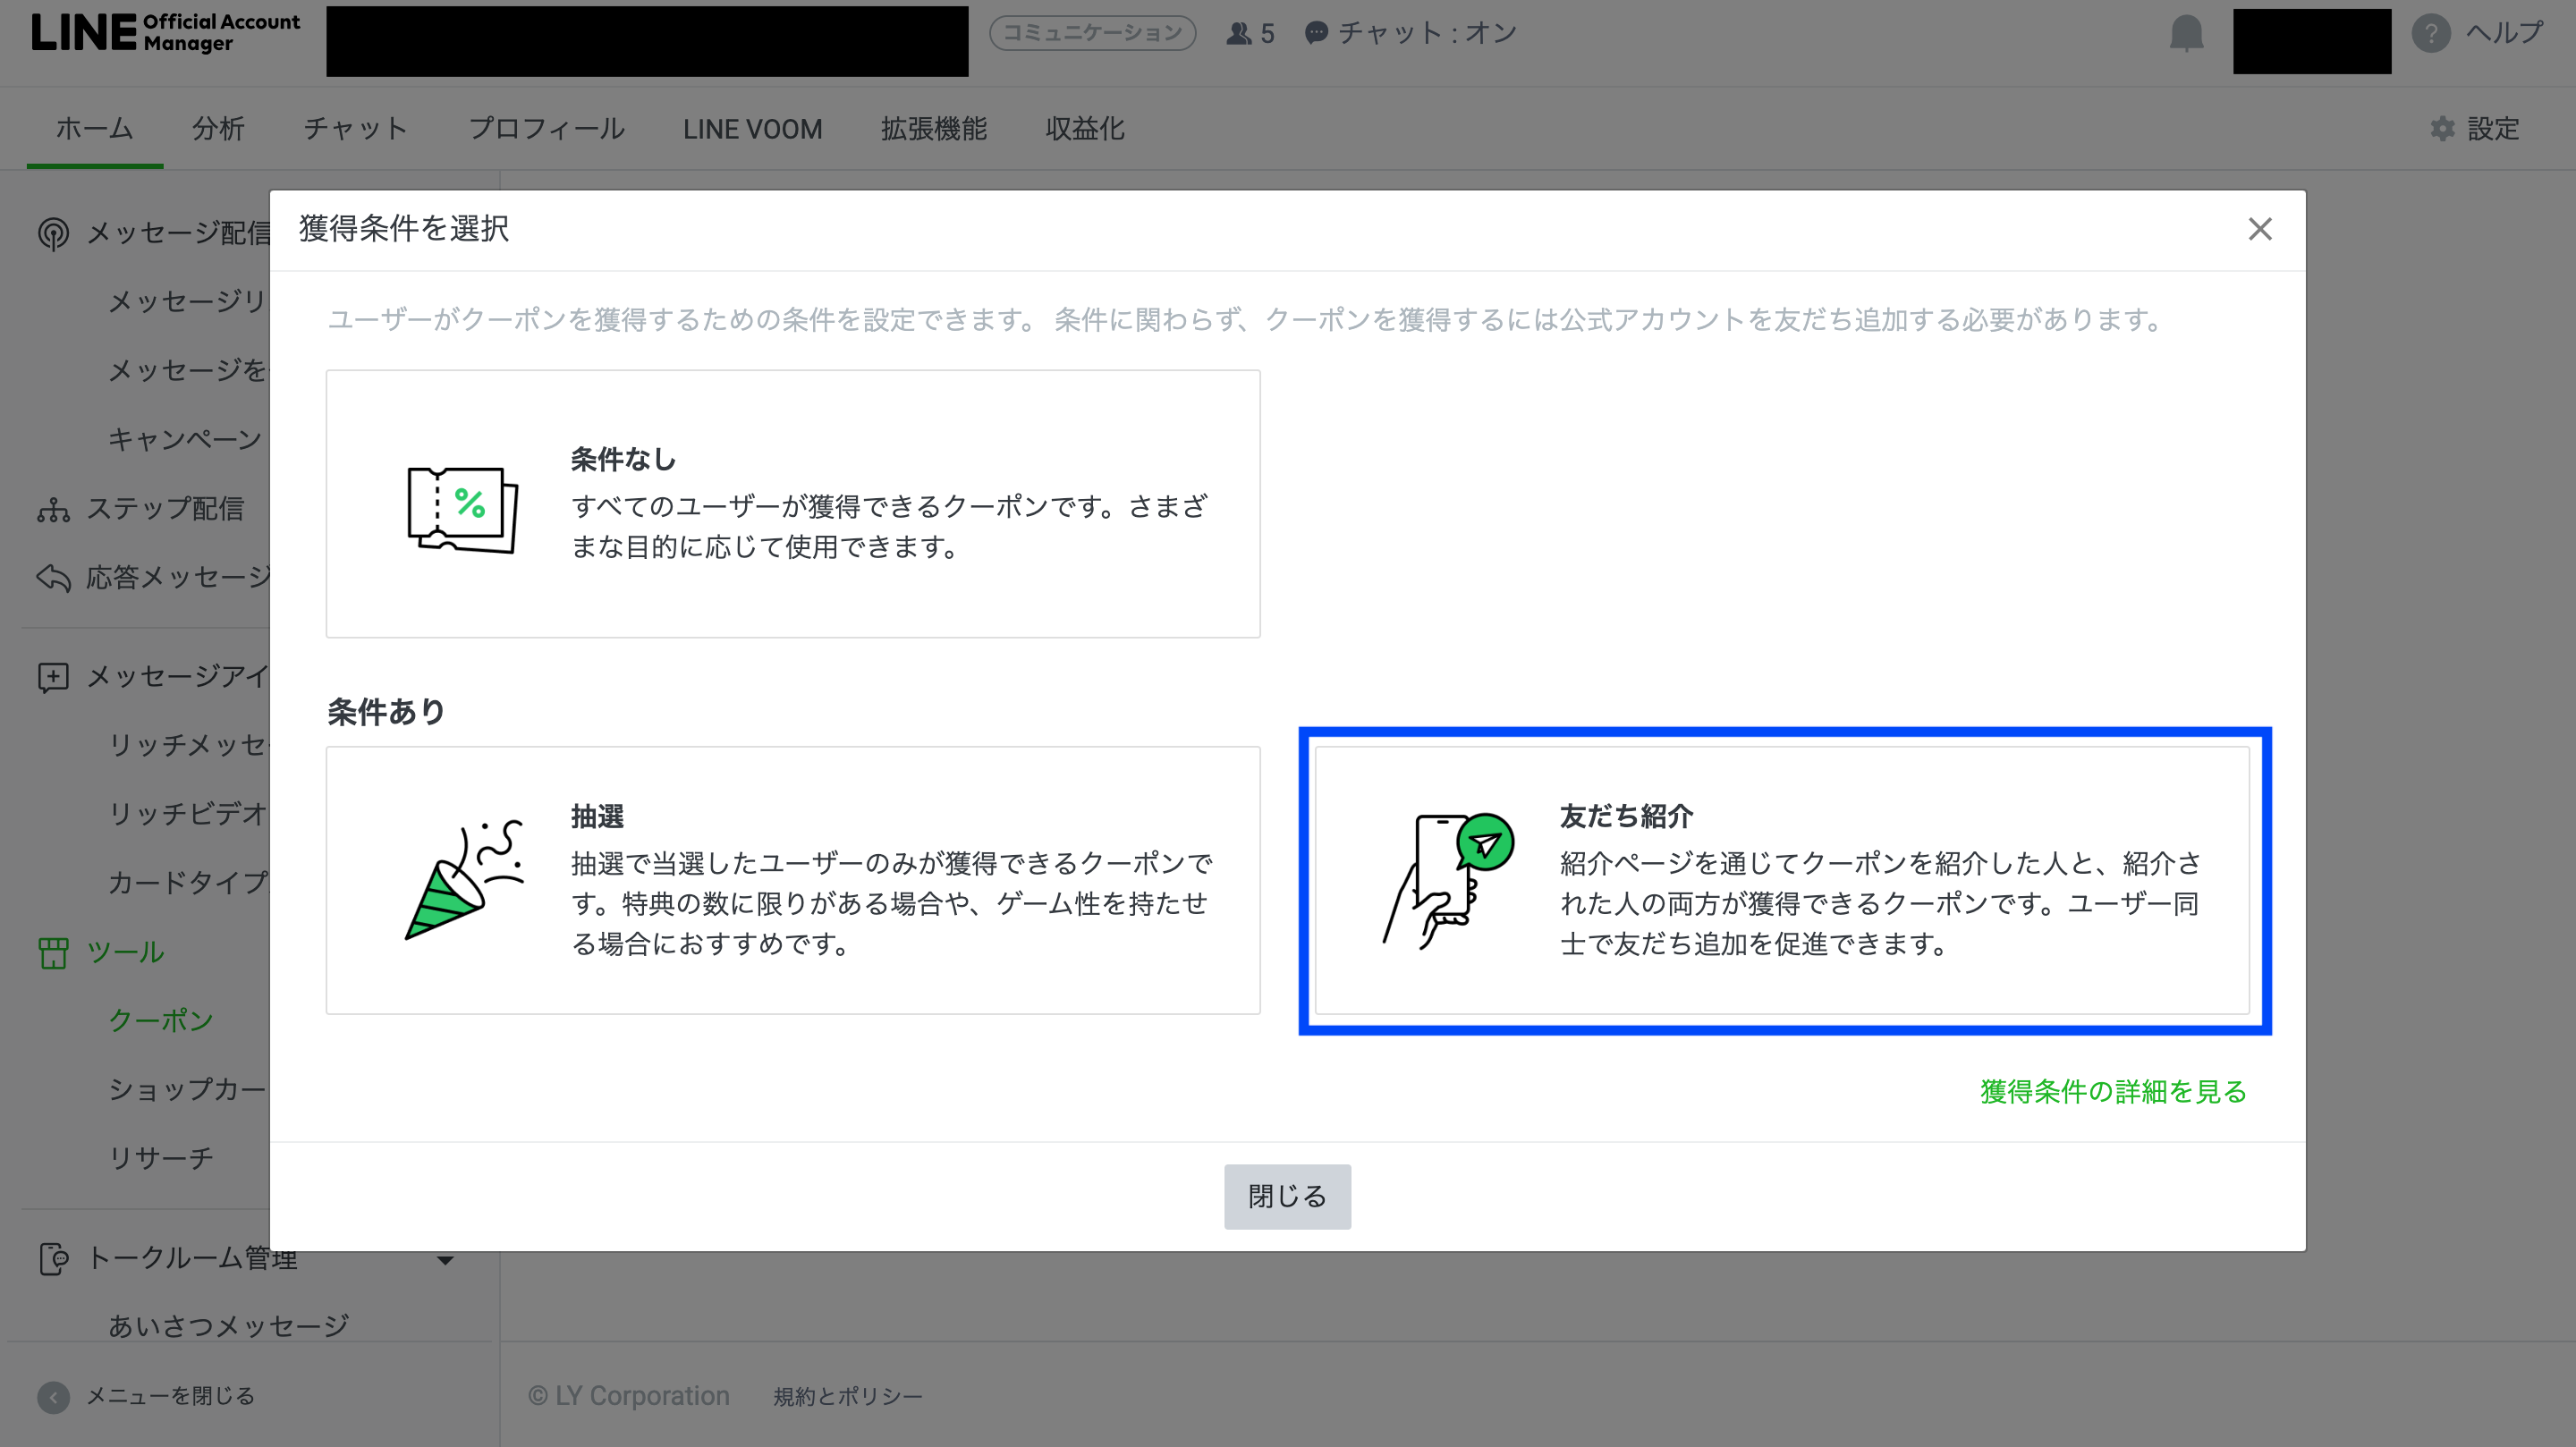
Task: Select the 条件なし coupon option
Action: point(792,504)
